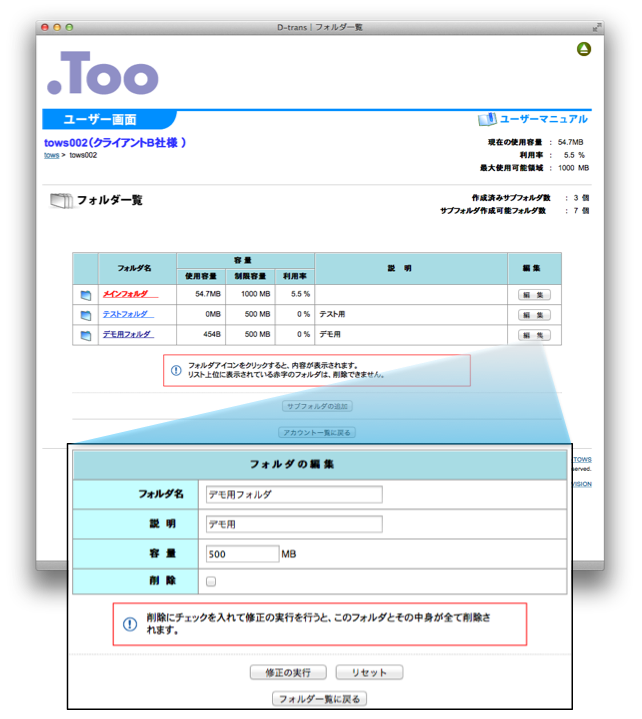Screen dimensions: 642x719
Task: Open the メインフォルダ folder icon
Action: (x=86, y=295)
